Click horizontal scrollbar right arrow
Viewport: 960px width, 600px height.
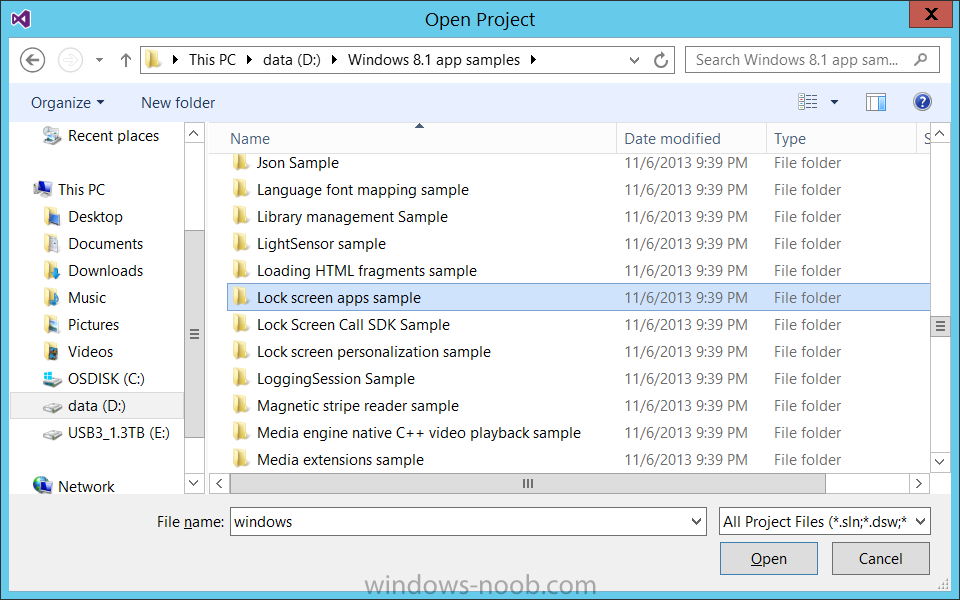click(918, 484)
